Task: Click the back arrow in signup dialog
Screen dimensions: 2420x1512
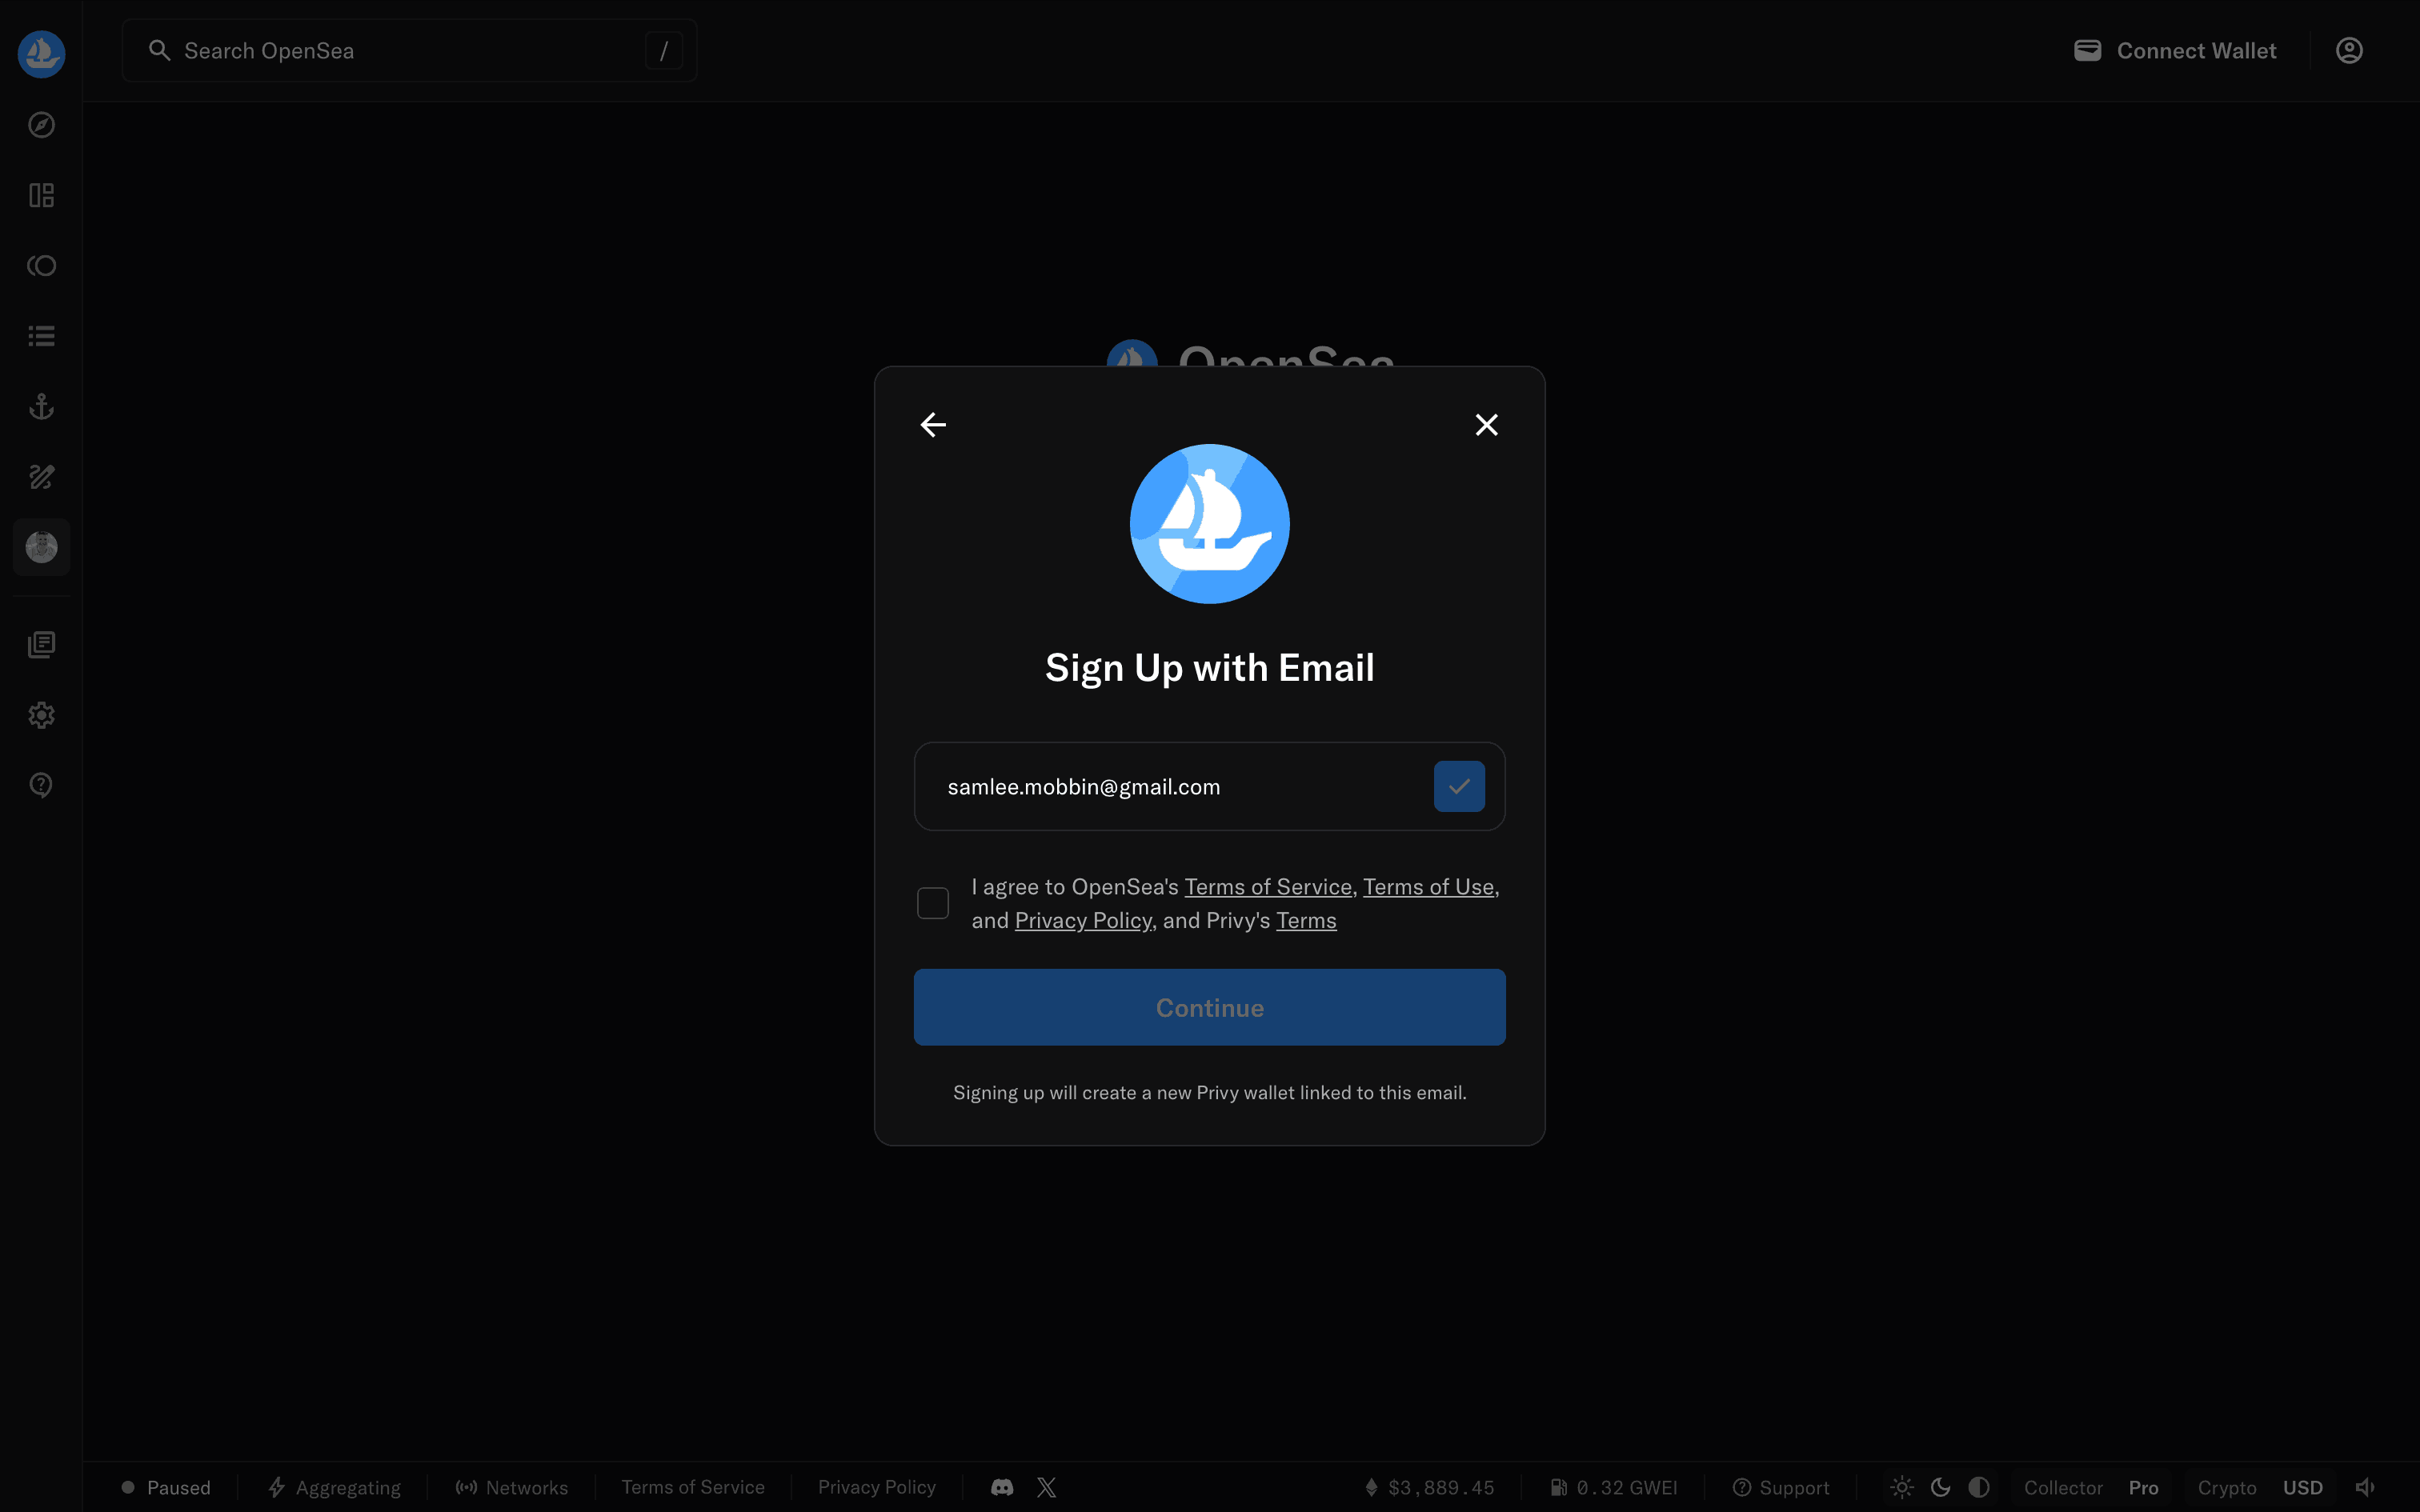Action: [x=933, y=425]
